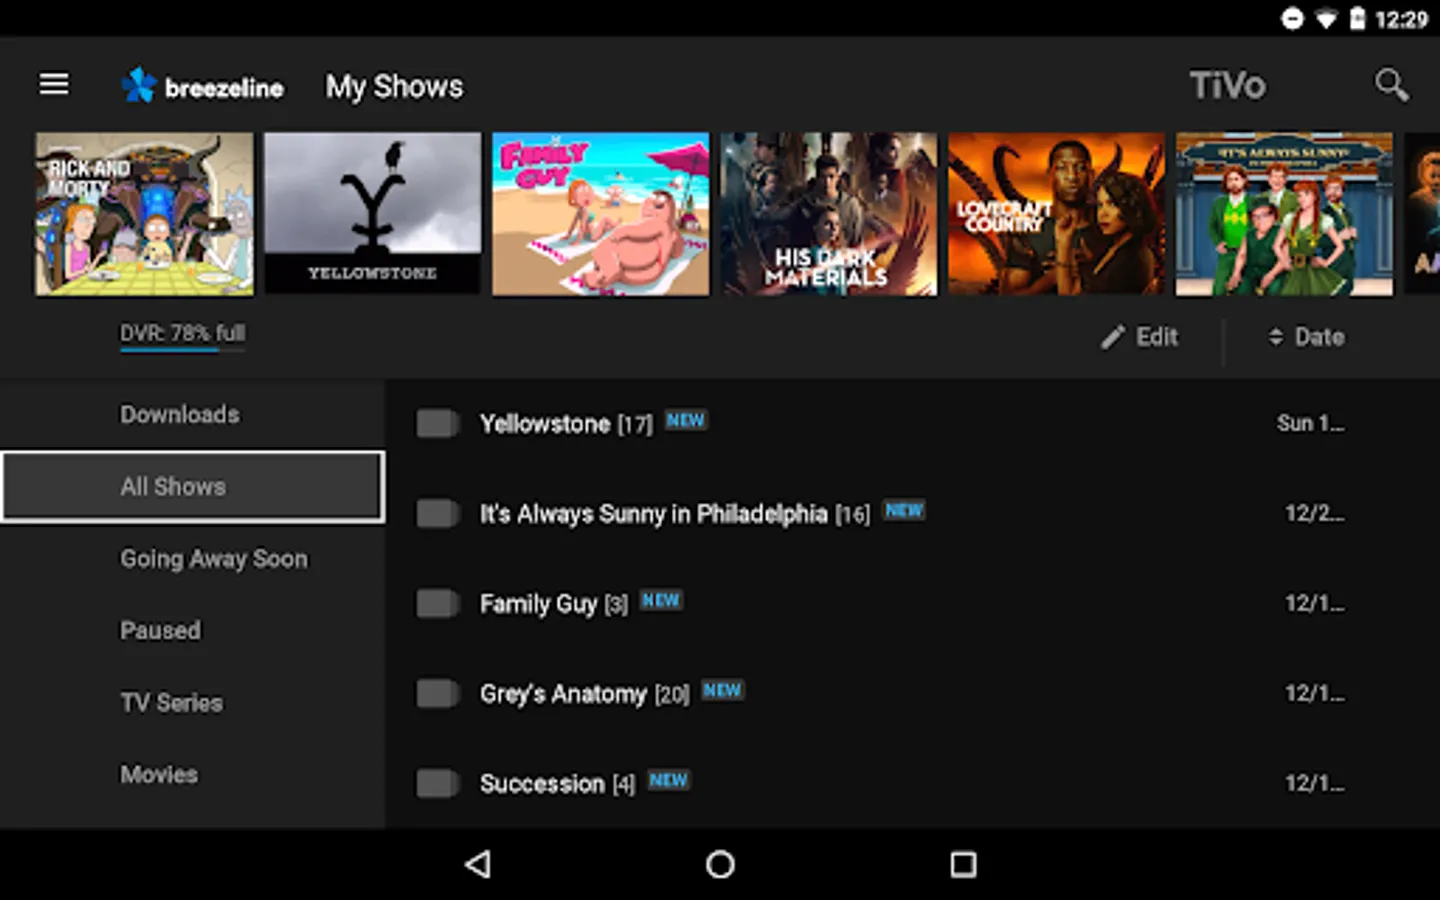
Task: Tap folder icon beside Family Guy
Action: [437, 603]
